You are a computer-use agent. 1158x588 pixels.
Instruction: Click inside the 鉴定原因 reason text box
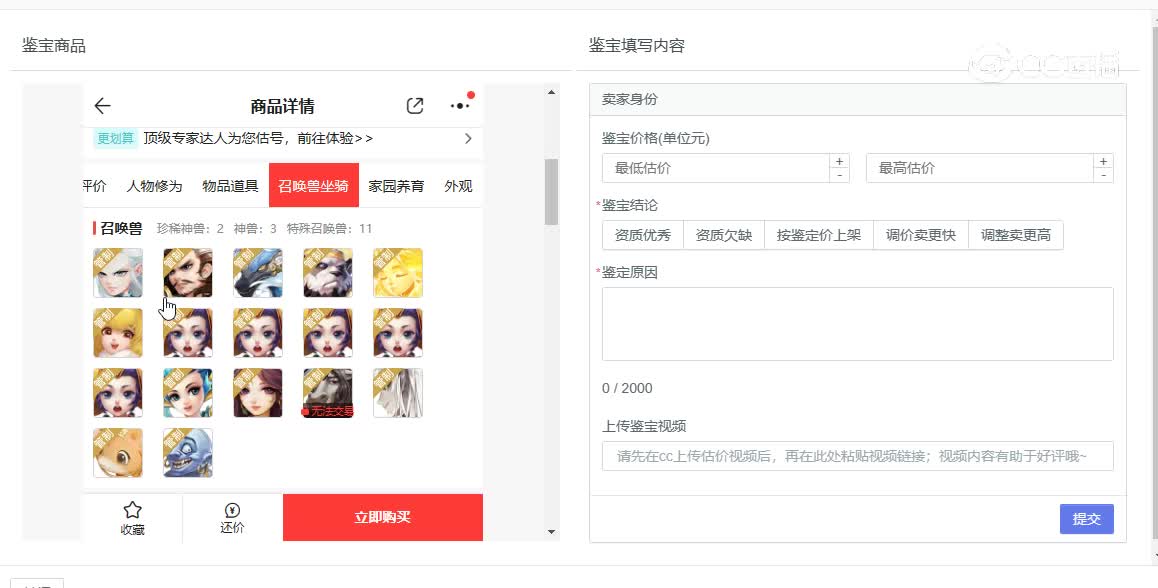pos(858,322)
